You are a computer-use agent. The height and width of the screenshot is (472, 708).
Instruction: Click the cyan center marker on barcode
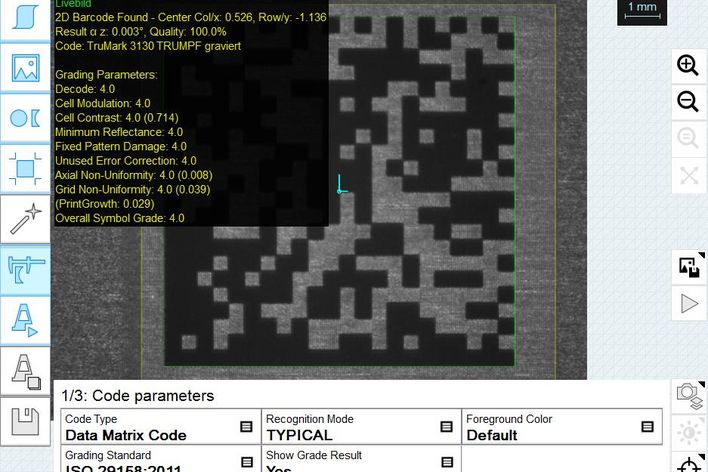340,186
